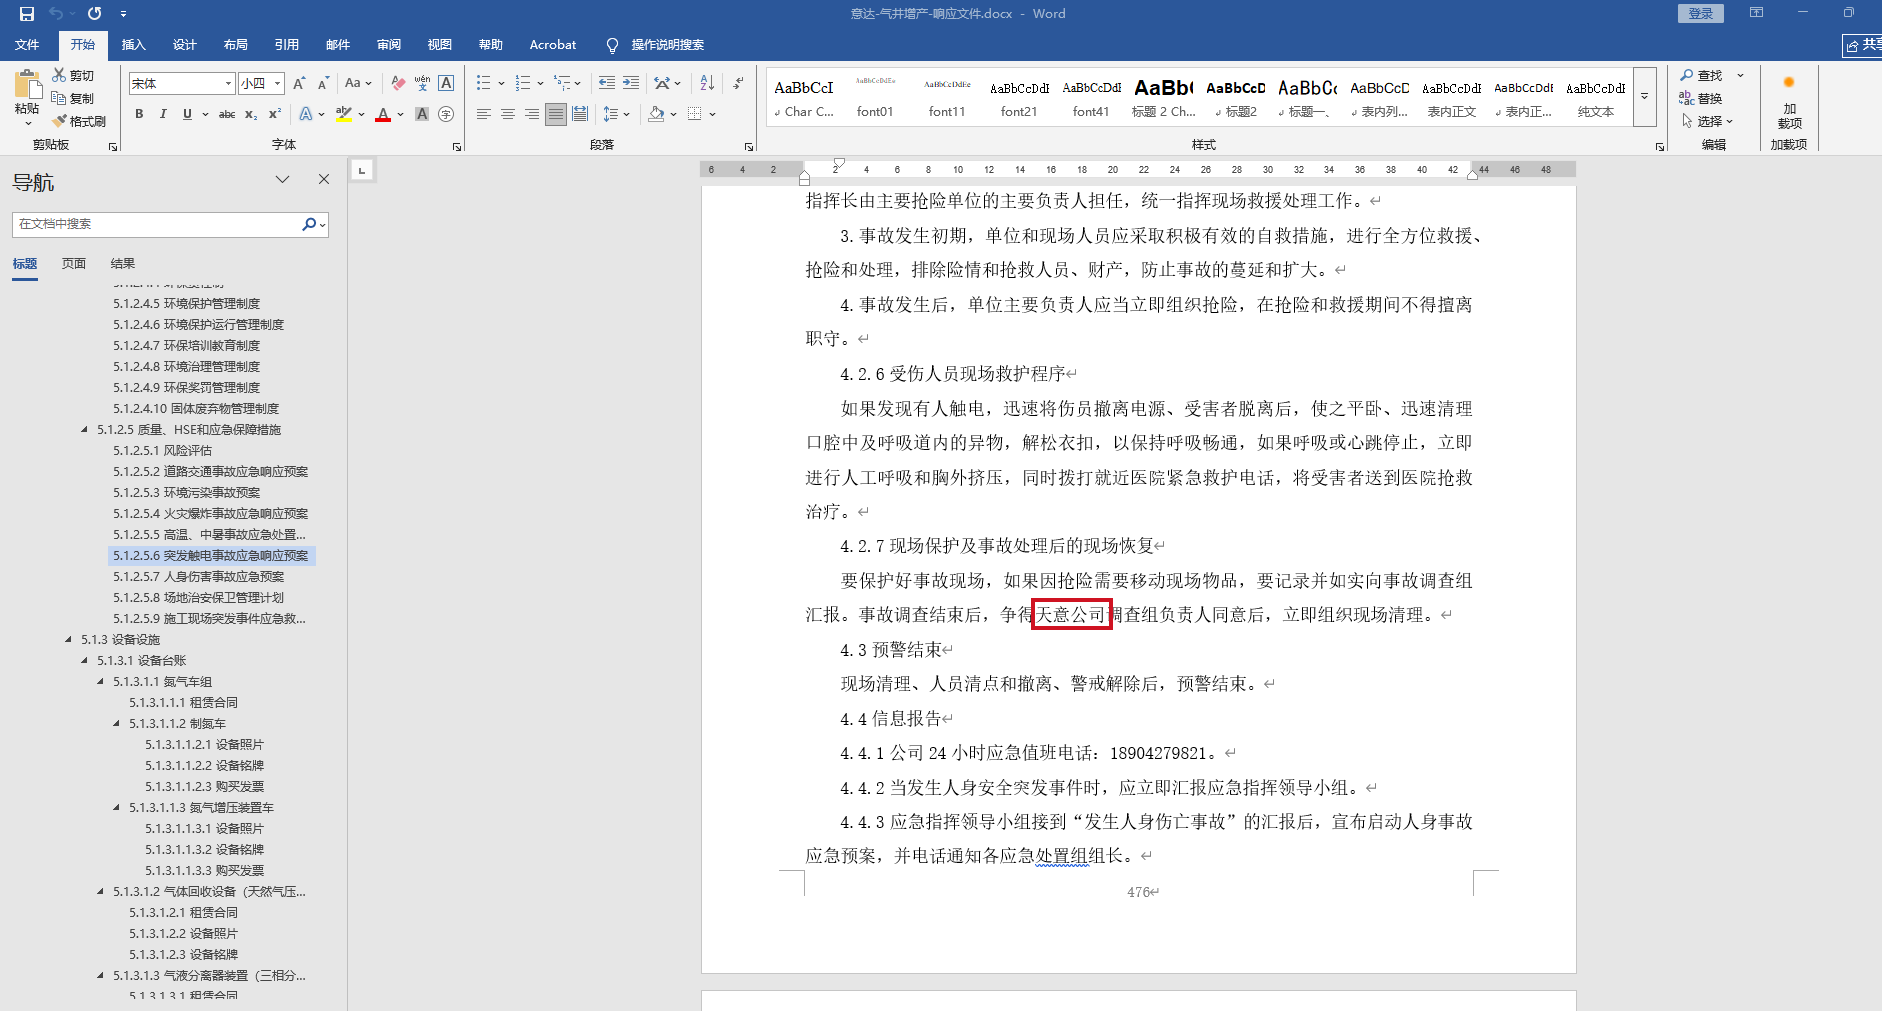
Task: Open the font dialog launcher in the 字体 group
Action: [x=457, y=146]
